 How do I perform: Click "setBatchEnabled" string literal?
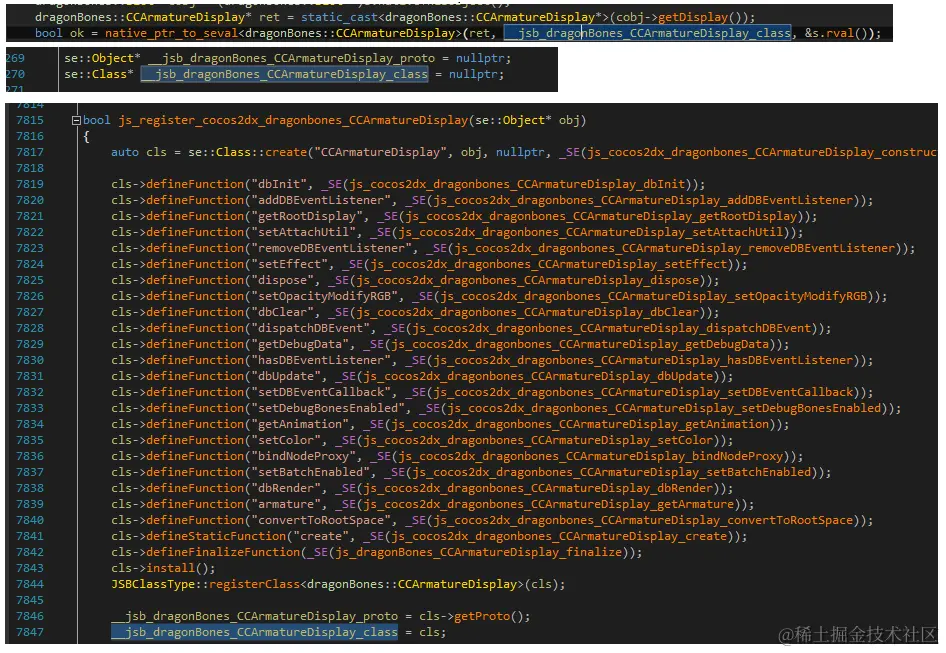point(311,472)
